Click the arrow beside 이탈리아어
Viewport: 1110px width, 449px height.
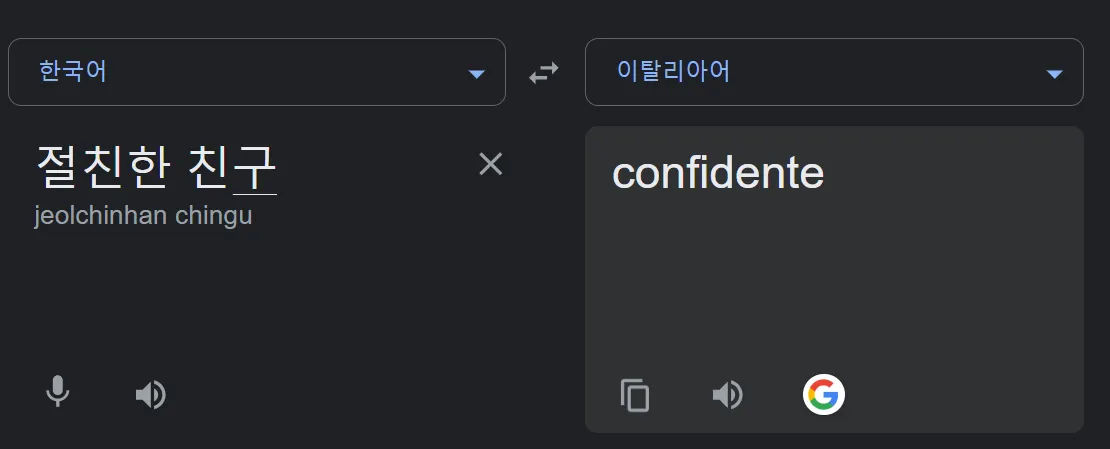click(x=1054, y=74)
